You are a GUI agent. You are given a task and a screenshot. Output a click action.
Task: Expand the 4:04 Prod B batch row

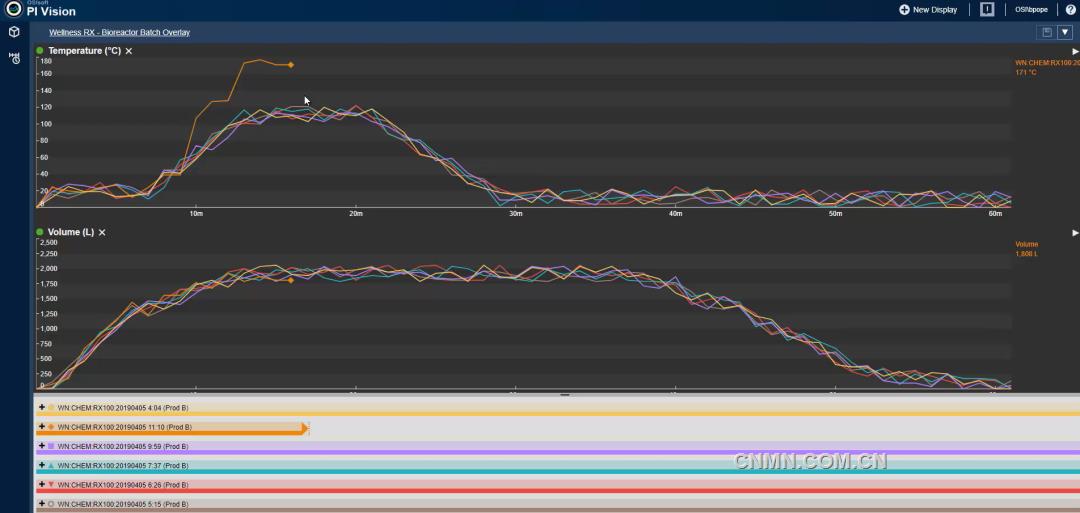(41, 407)
